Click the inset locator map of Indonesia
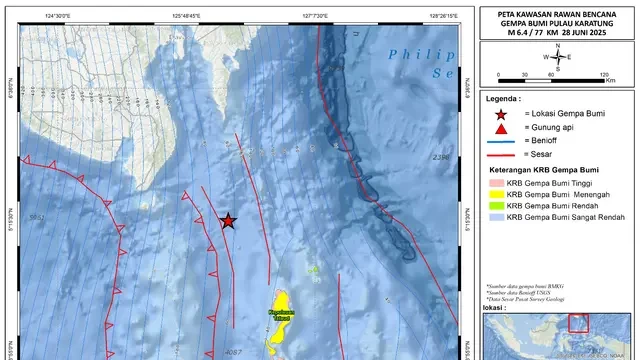This screenshot has height=360, width=640. click(557, 336)
